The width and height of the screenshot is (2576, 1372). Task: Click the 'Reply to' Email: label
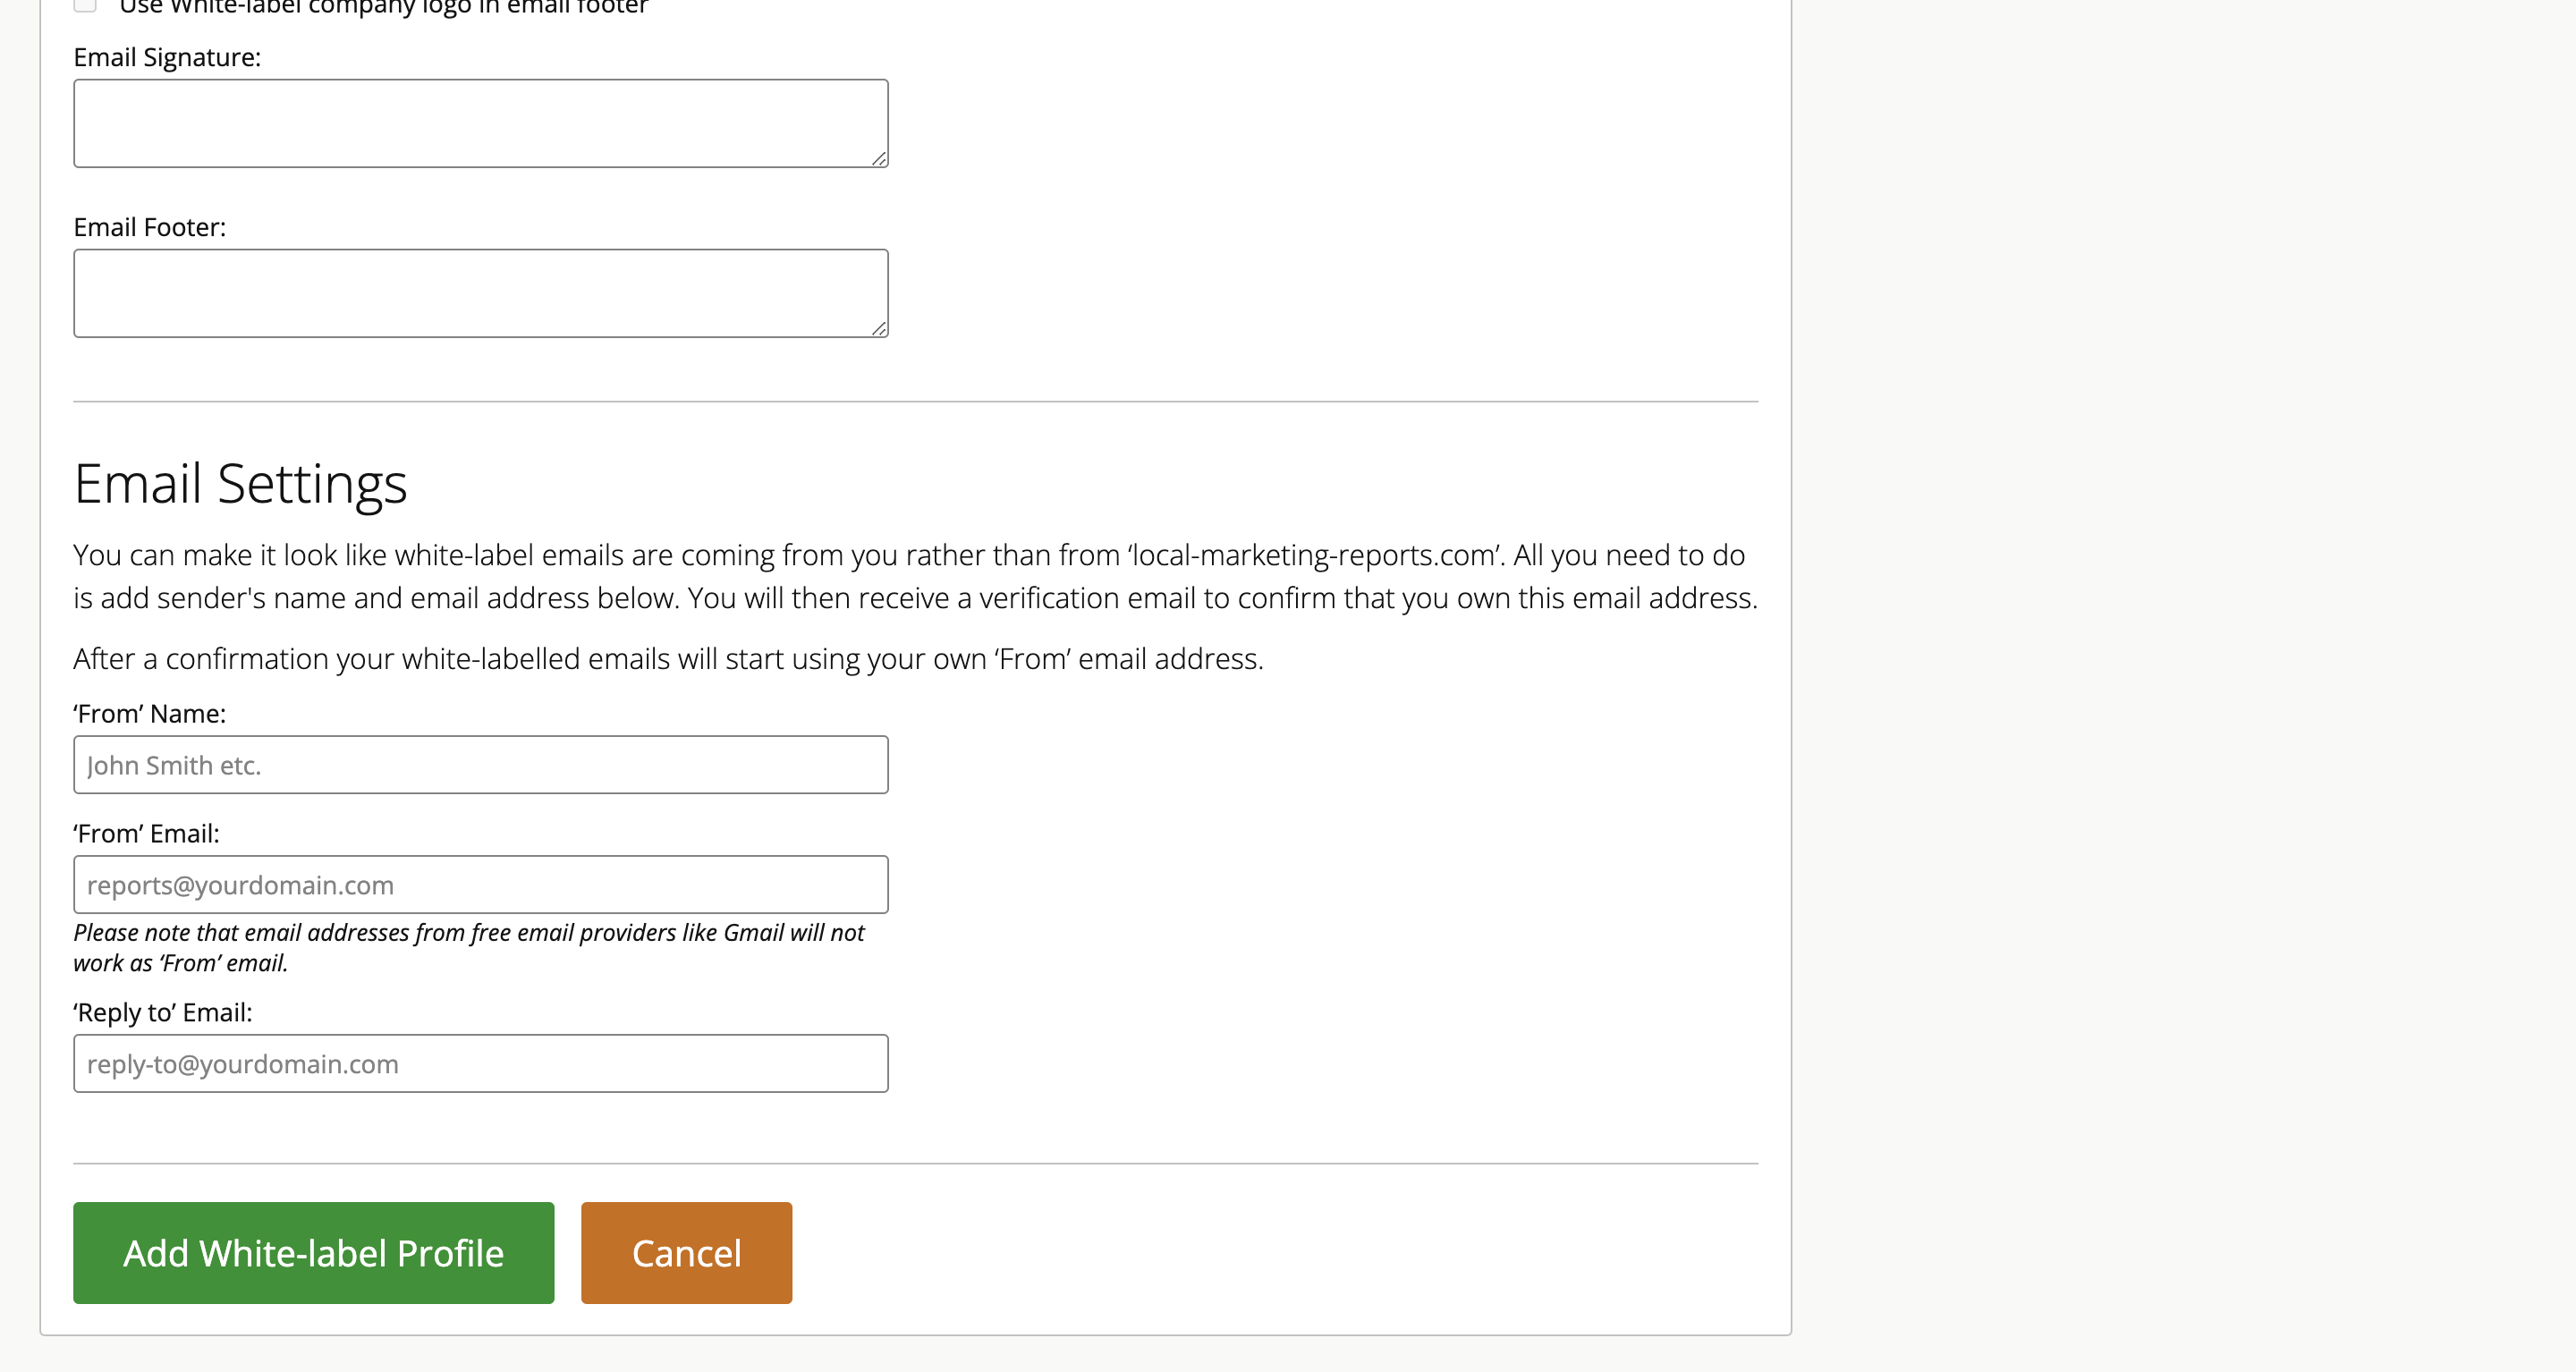tap(163, 1013)
